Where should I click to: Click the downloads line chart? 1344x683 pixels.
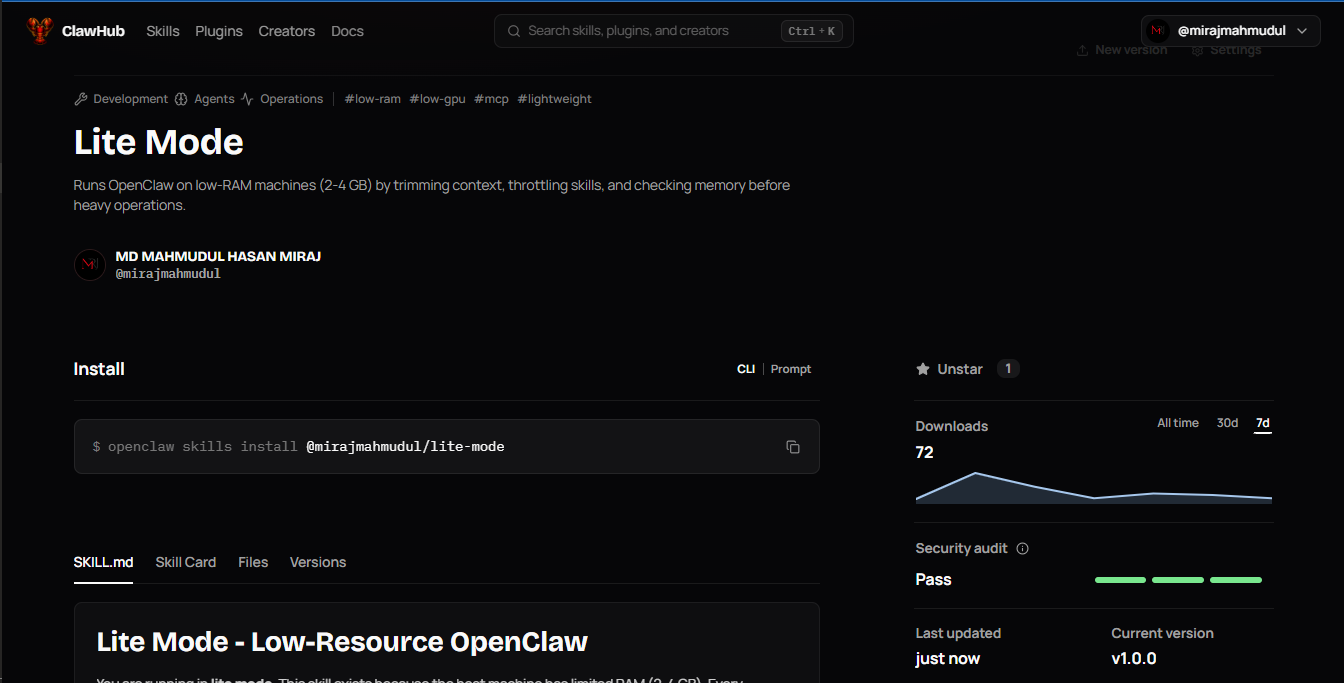tap(1094, 487)
